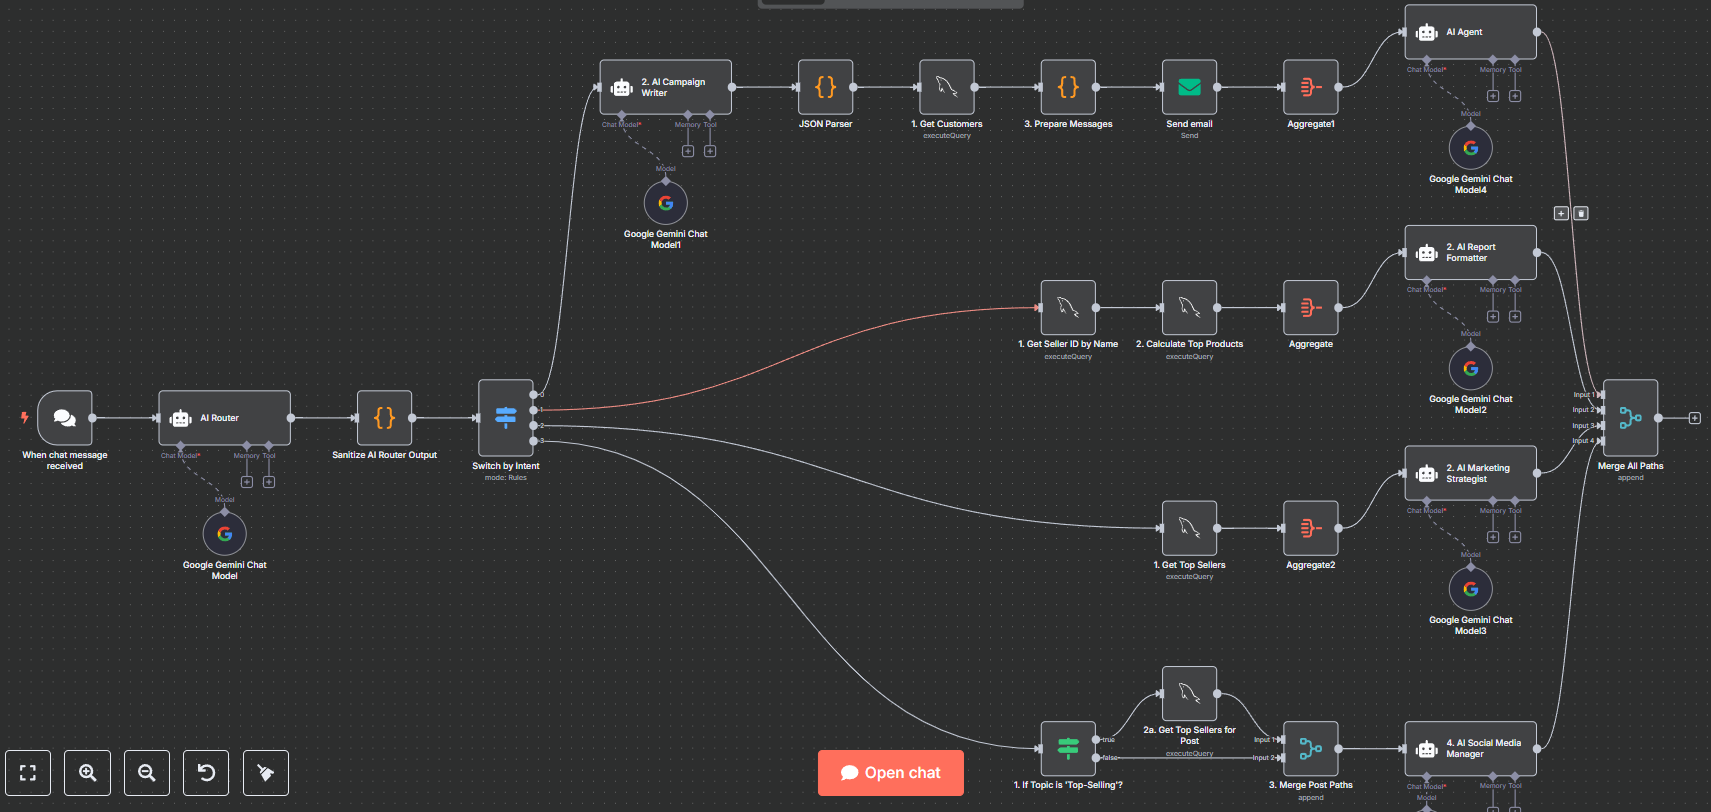Select the AI Agent node

tap(1471, 32)
